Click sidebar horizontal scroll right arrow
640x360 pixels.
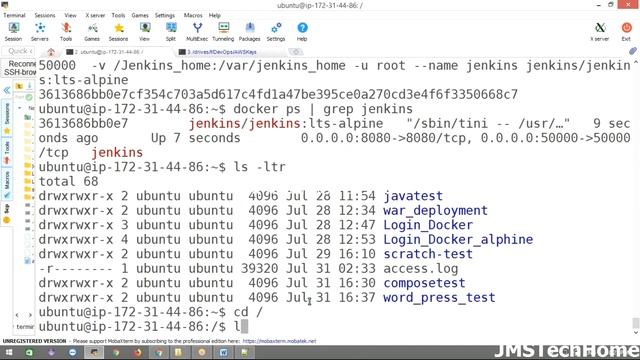[31, 315]
